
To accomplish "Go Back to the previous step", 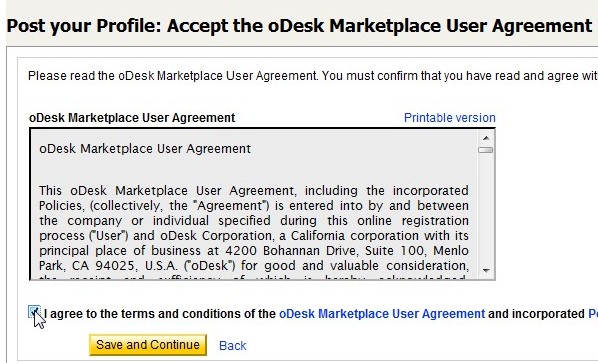I will [x=233, y=345].
